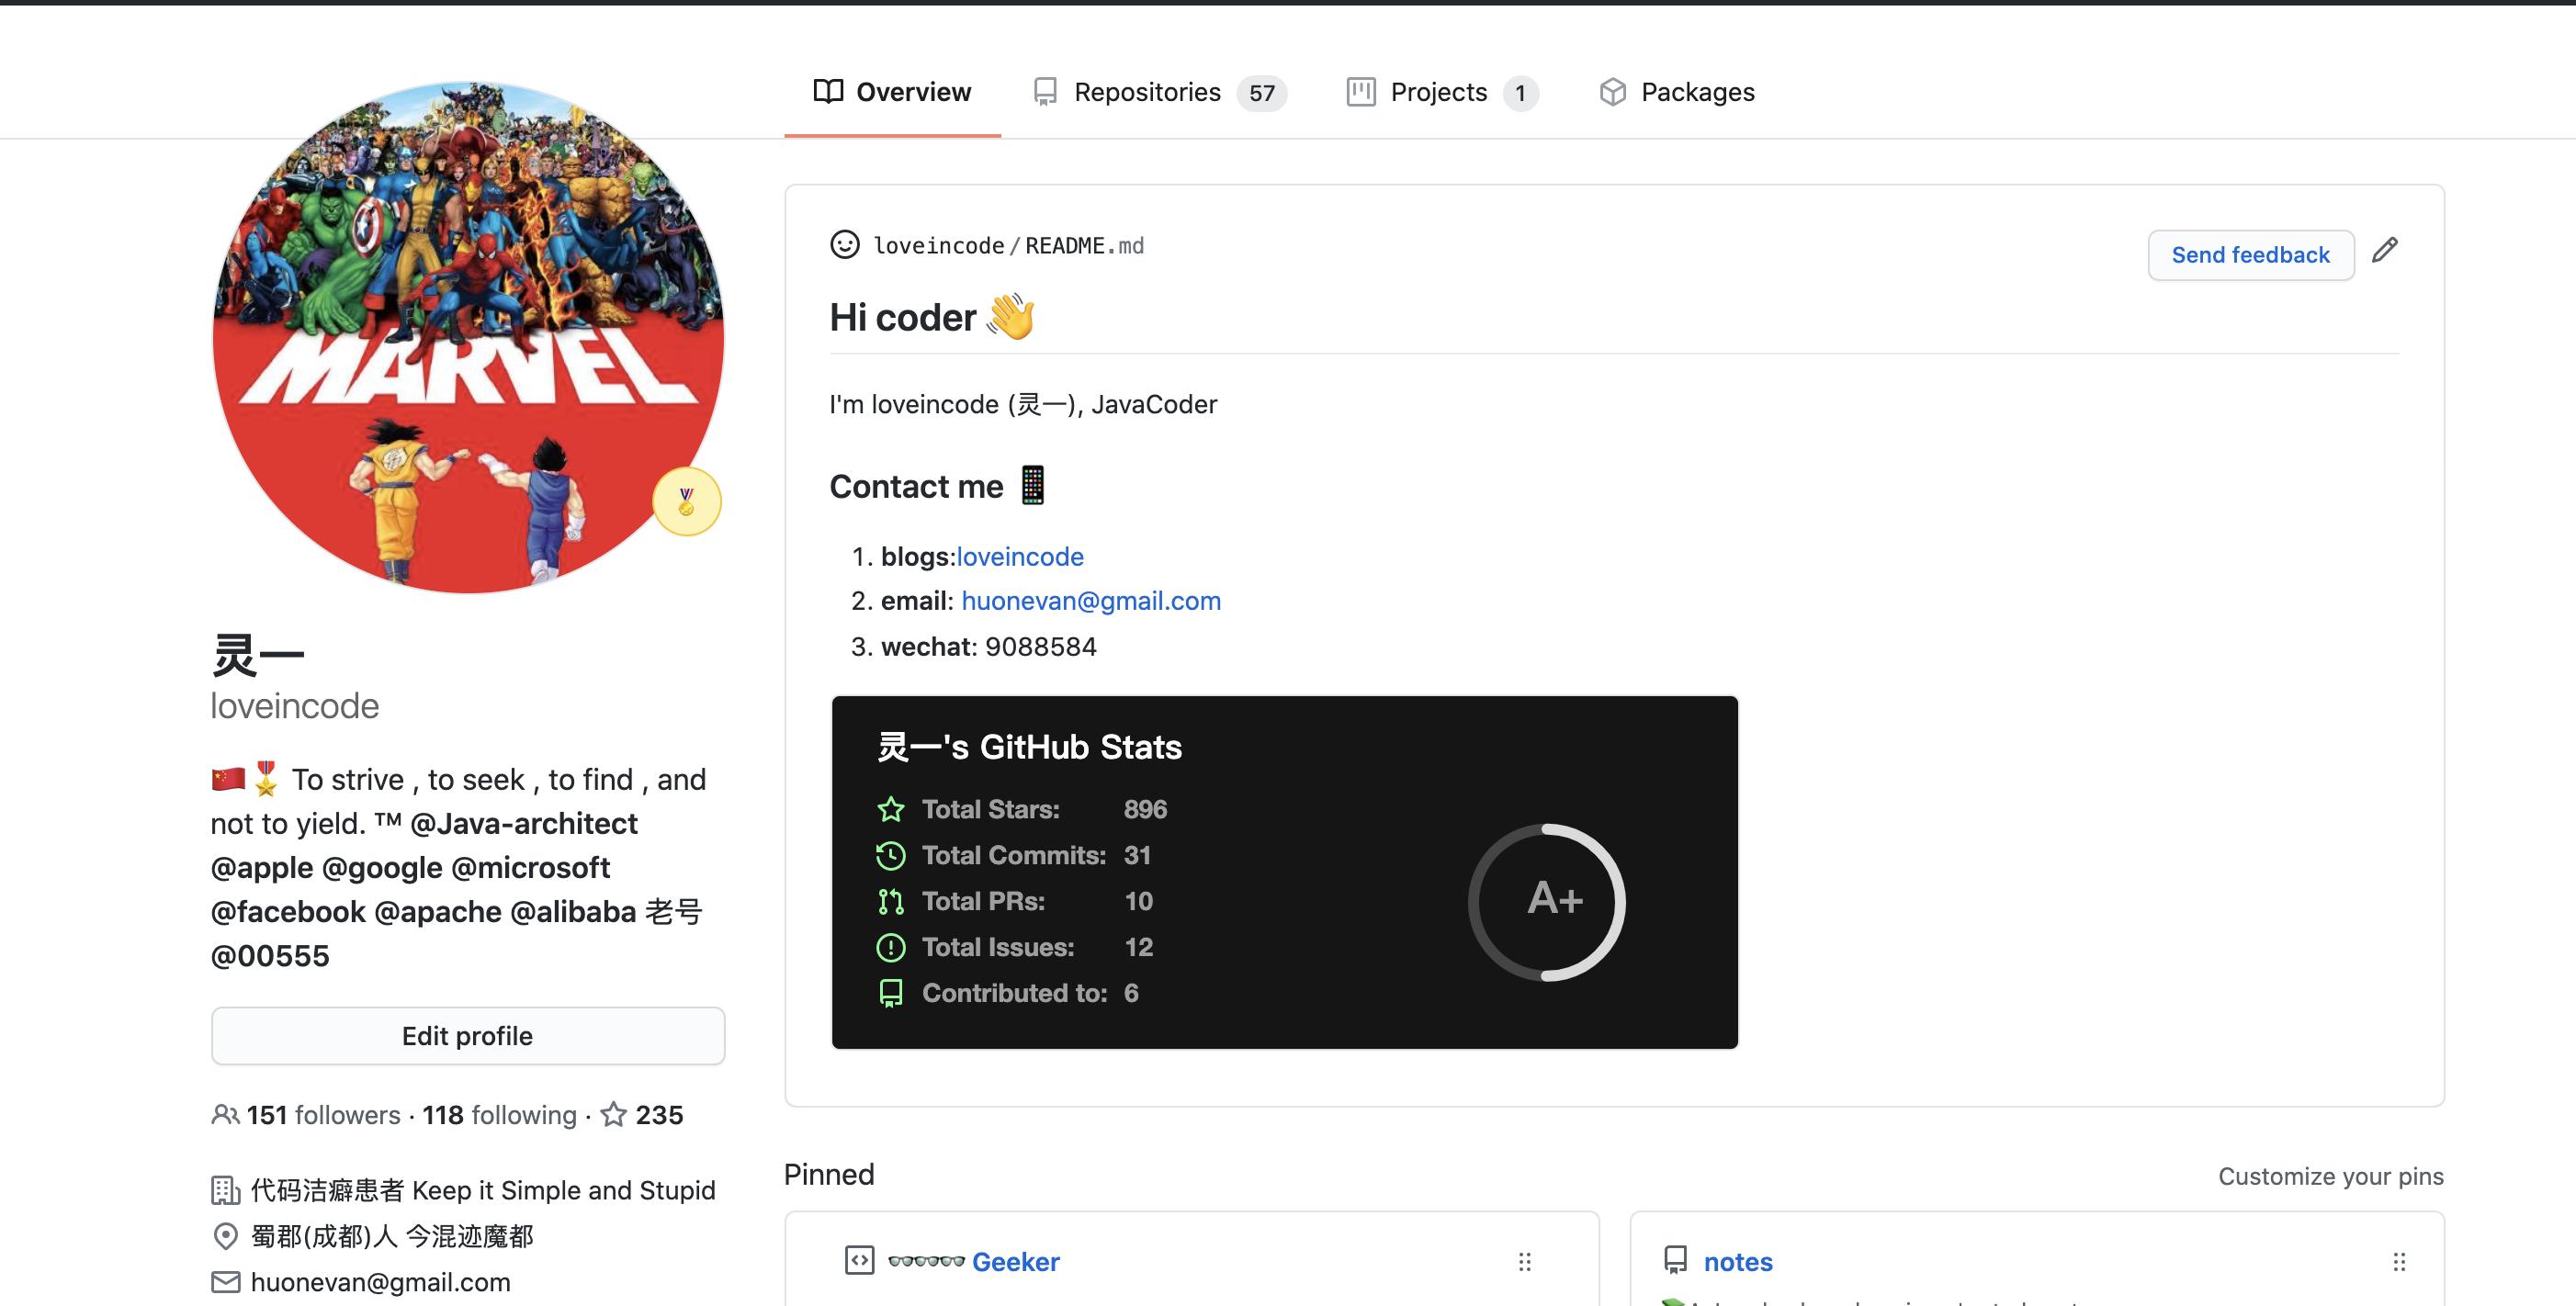Click the star icon next to Total Stars
The height and width of the screenshot is (1306, 2576).
890,809
